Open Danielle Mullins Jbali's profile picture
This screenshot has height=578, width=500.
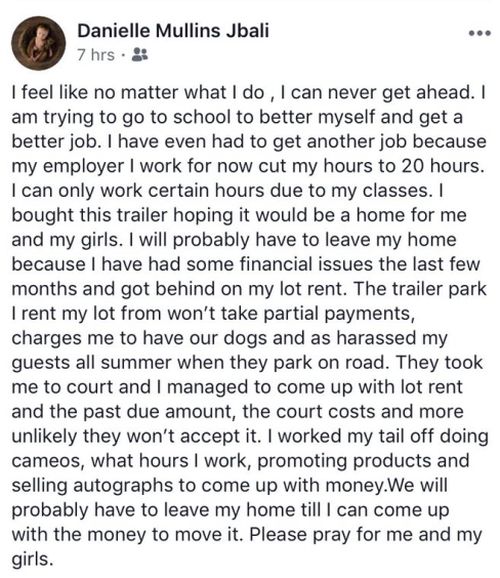point(38,43)
